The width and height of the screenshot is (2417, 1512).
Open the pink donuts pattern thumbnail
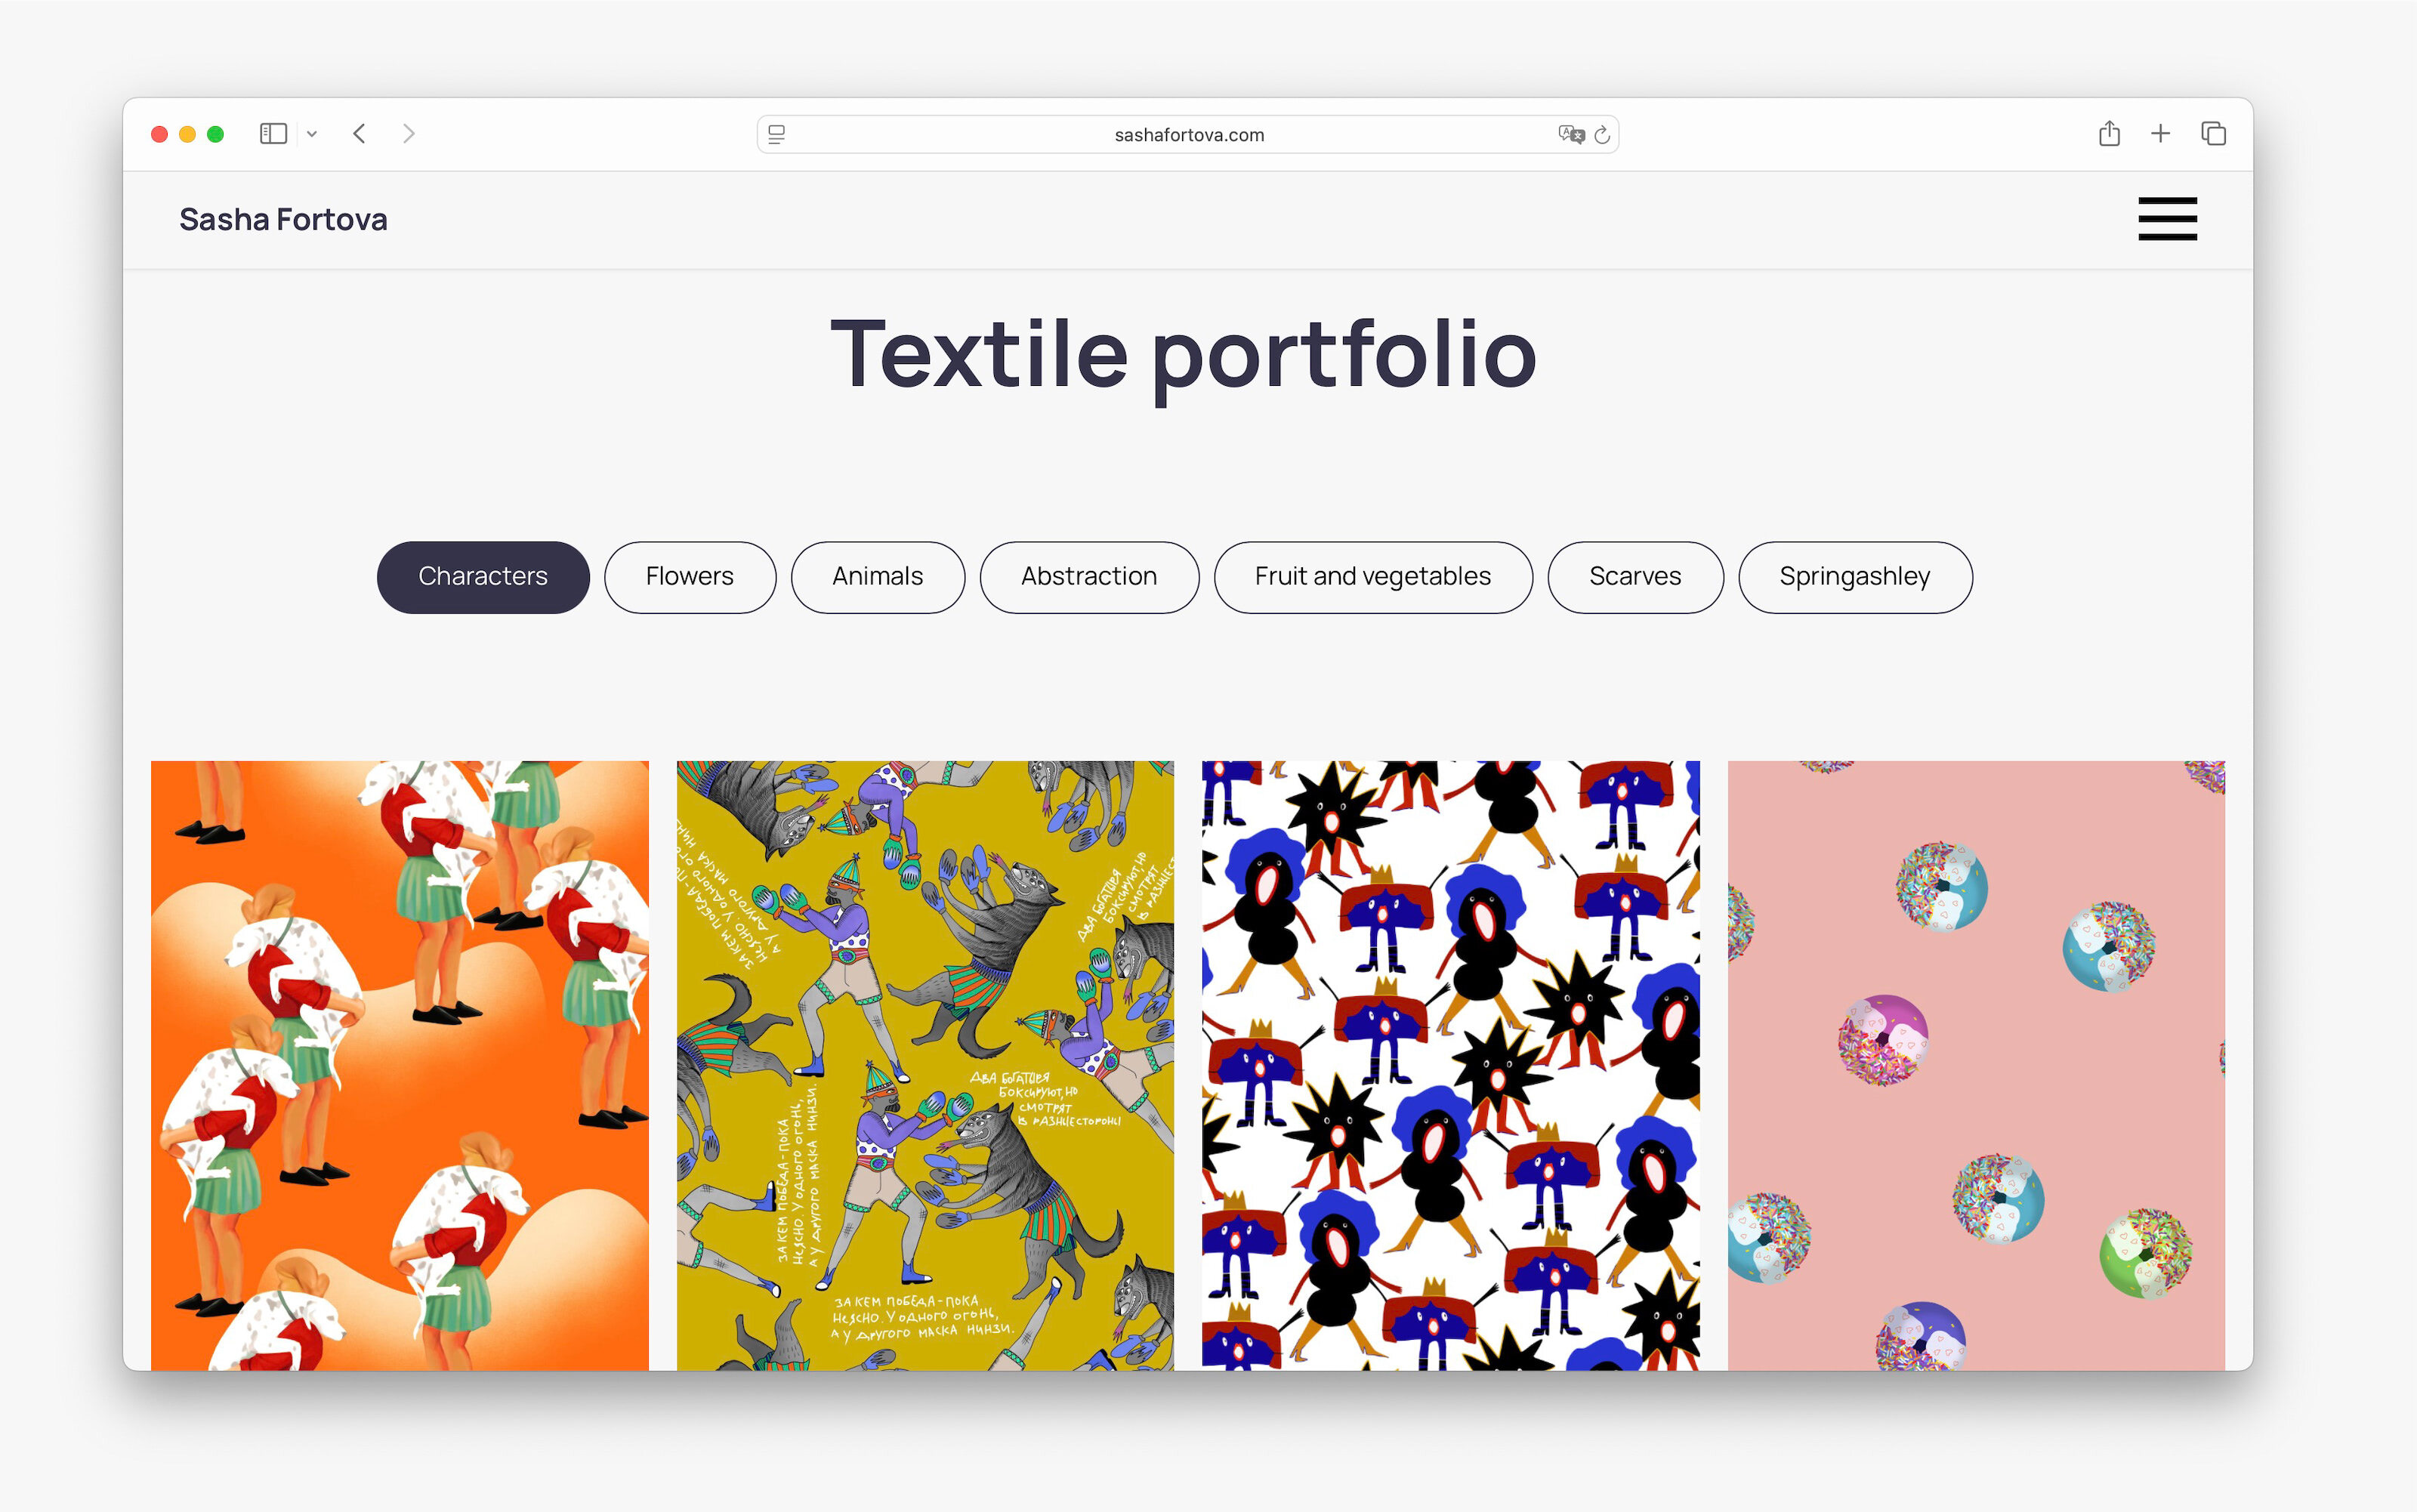[1976, 1065]
